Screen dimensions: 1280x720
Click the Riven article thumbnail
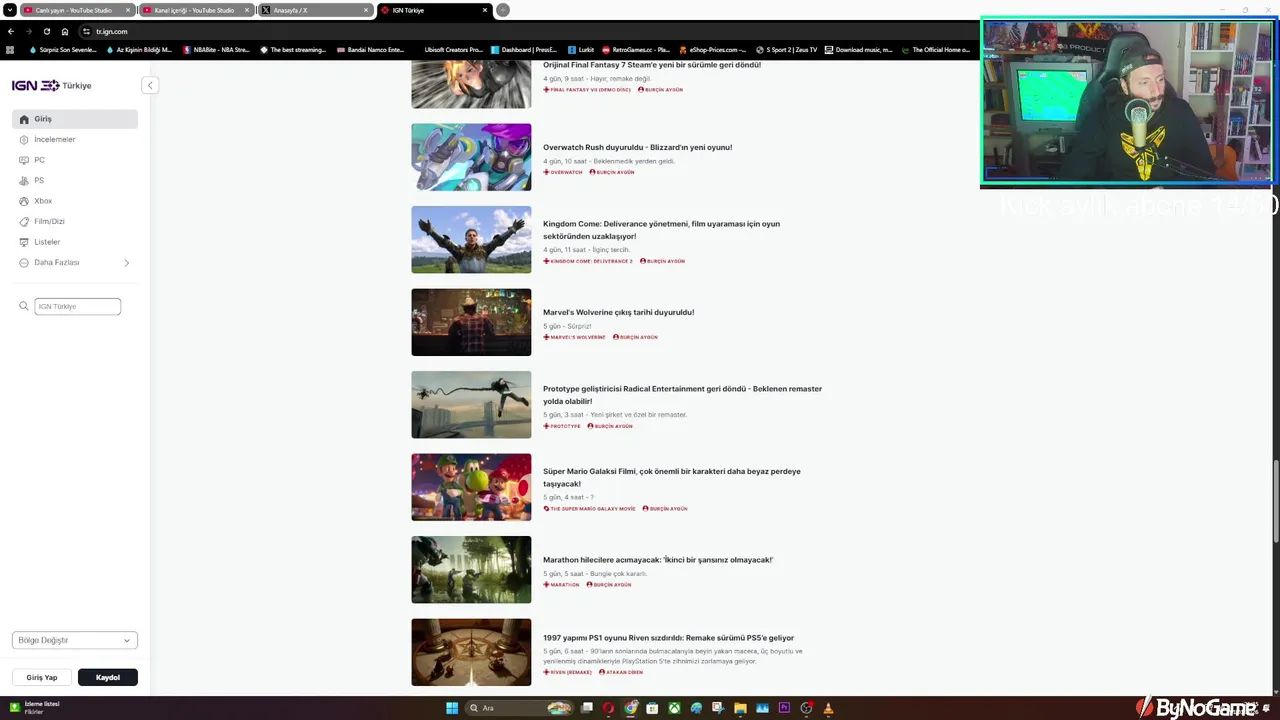tap(471, 652)
